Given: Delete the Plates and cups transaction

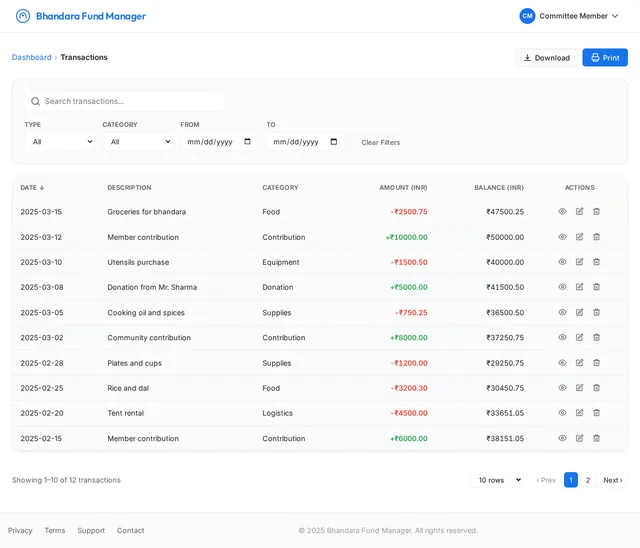Looking at the screenshot, I should [596, 363].
